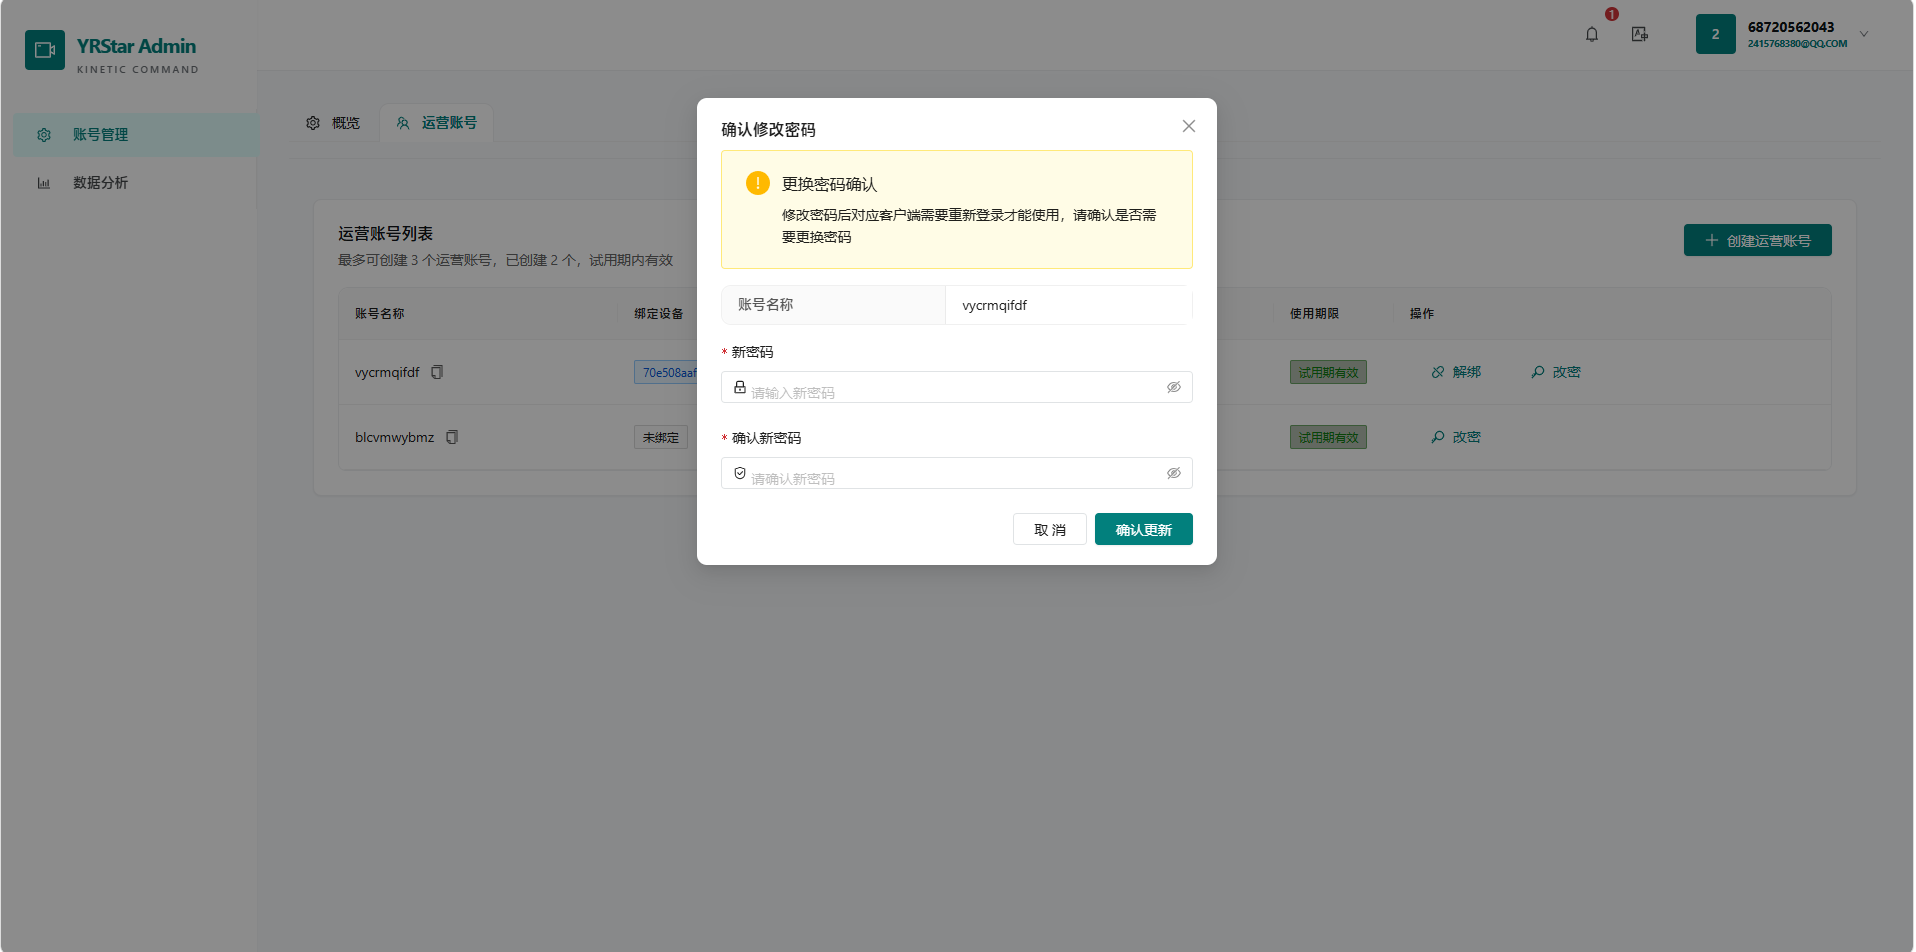Click the 确认更新 button
Viewport: 1916px width, 952px height.
point(1144,529)
